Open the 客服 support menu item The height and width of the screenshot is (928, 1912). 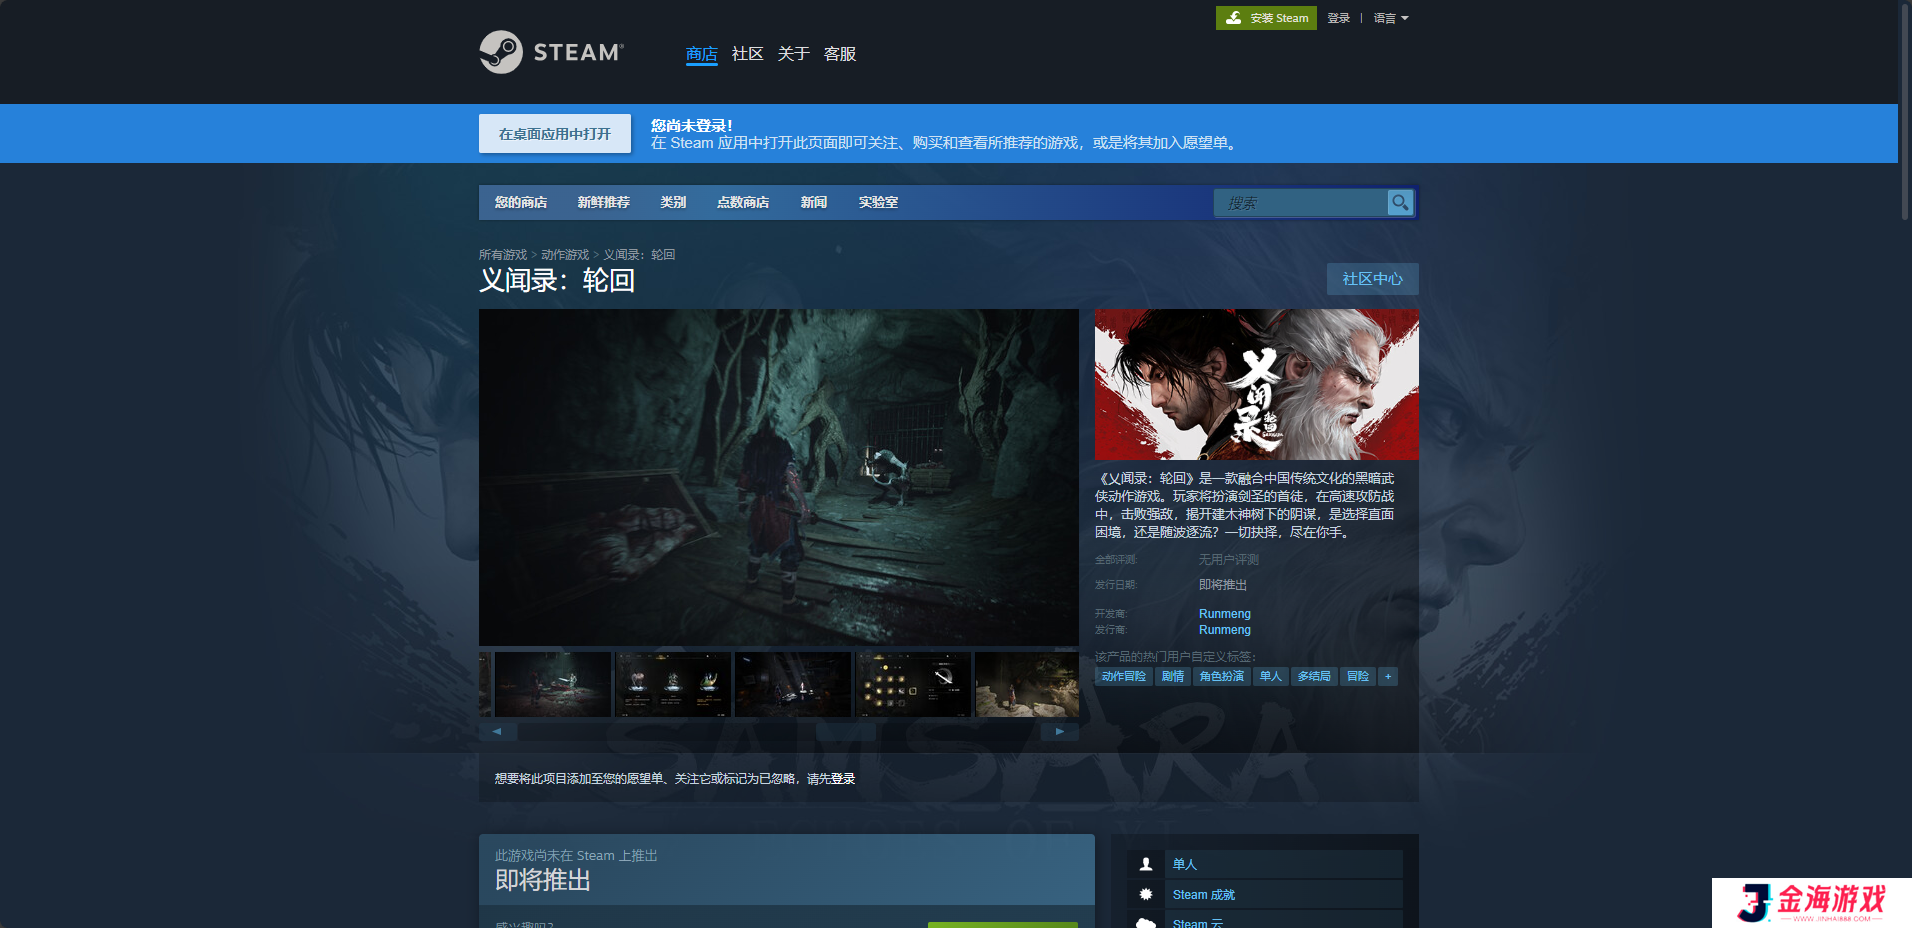(x=839, y=54)
